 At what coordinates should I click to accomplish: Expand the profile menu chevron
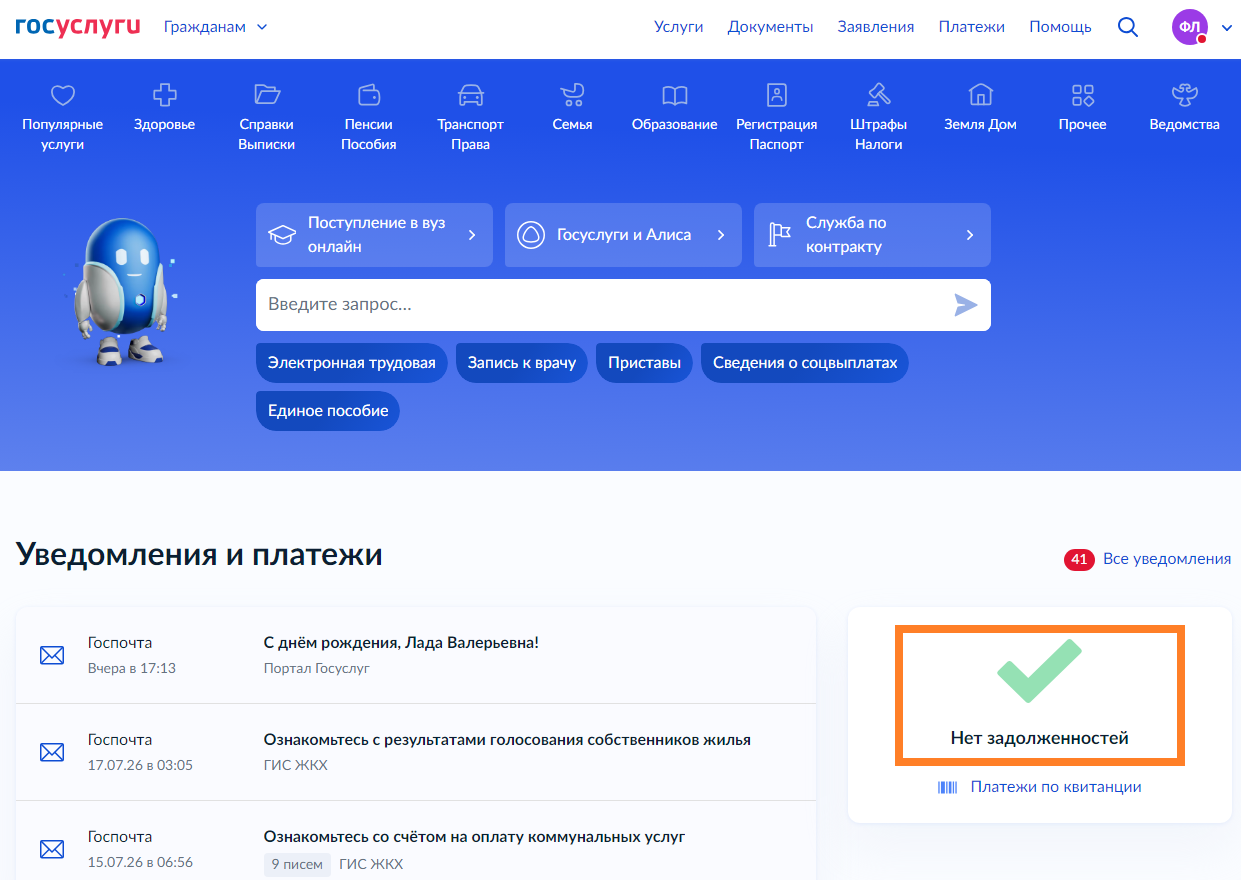pyautogui.click(x=1227, y=28)
